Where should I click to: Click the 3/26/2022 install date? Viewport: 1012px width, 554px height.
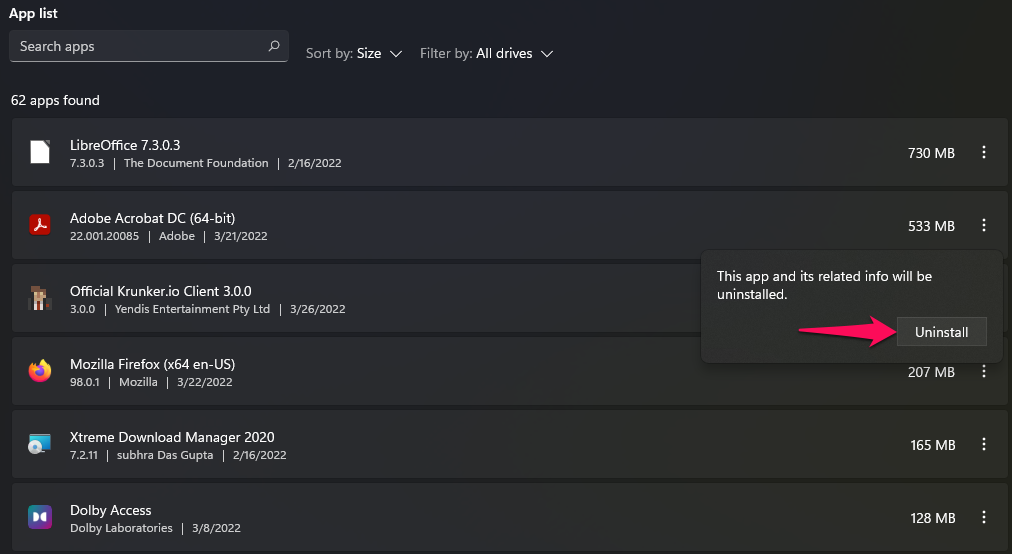(x=318, y=309)
